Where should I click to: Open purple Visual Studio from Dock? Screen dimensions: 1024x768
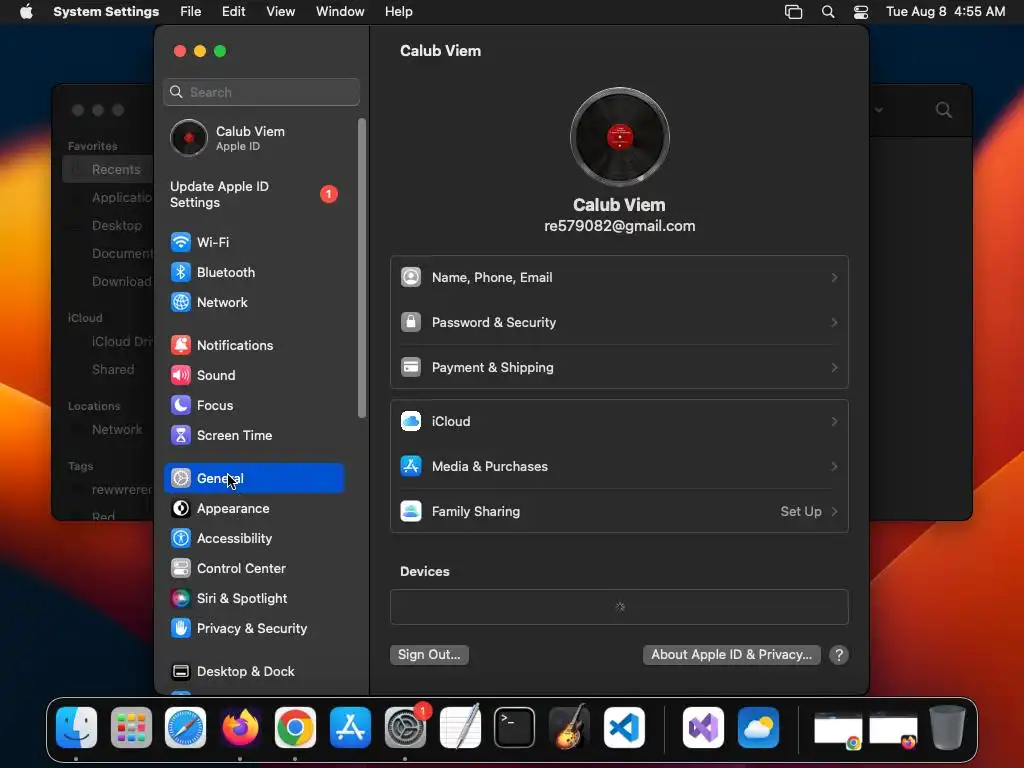click(703, 727)
